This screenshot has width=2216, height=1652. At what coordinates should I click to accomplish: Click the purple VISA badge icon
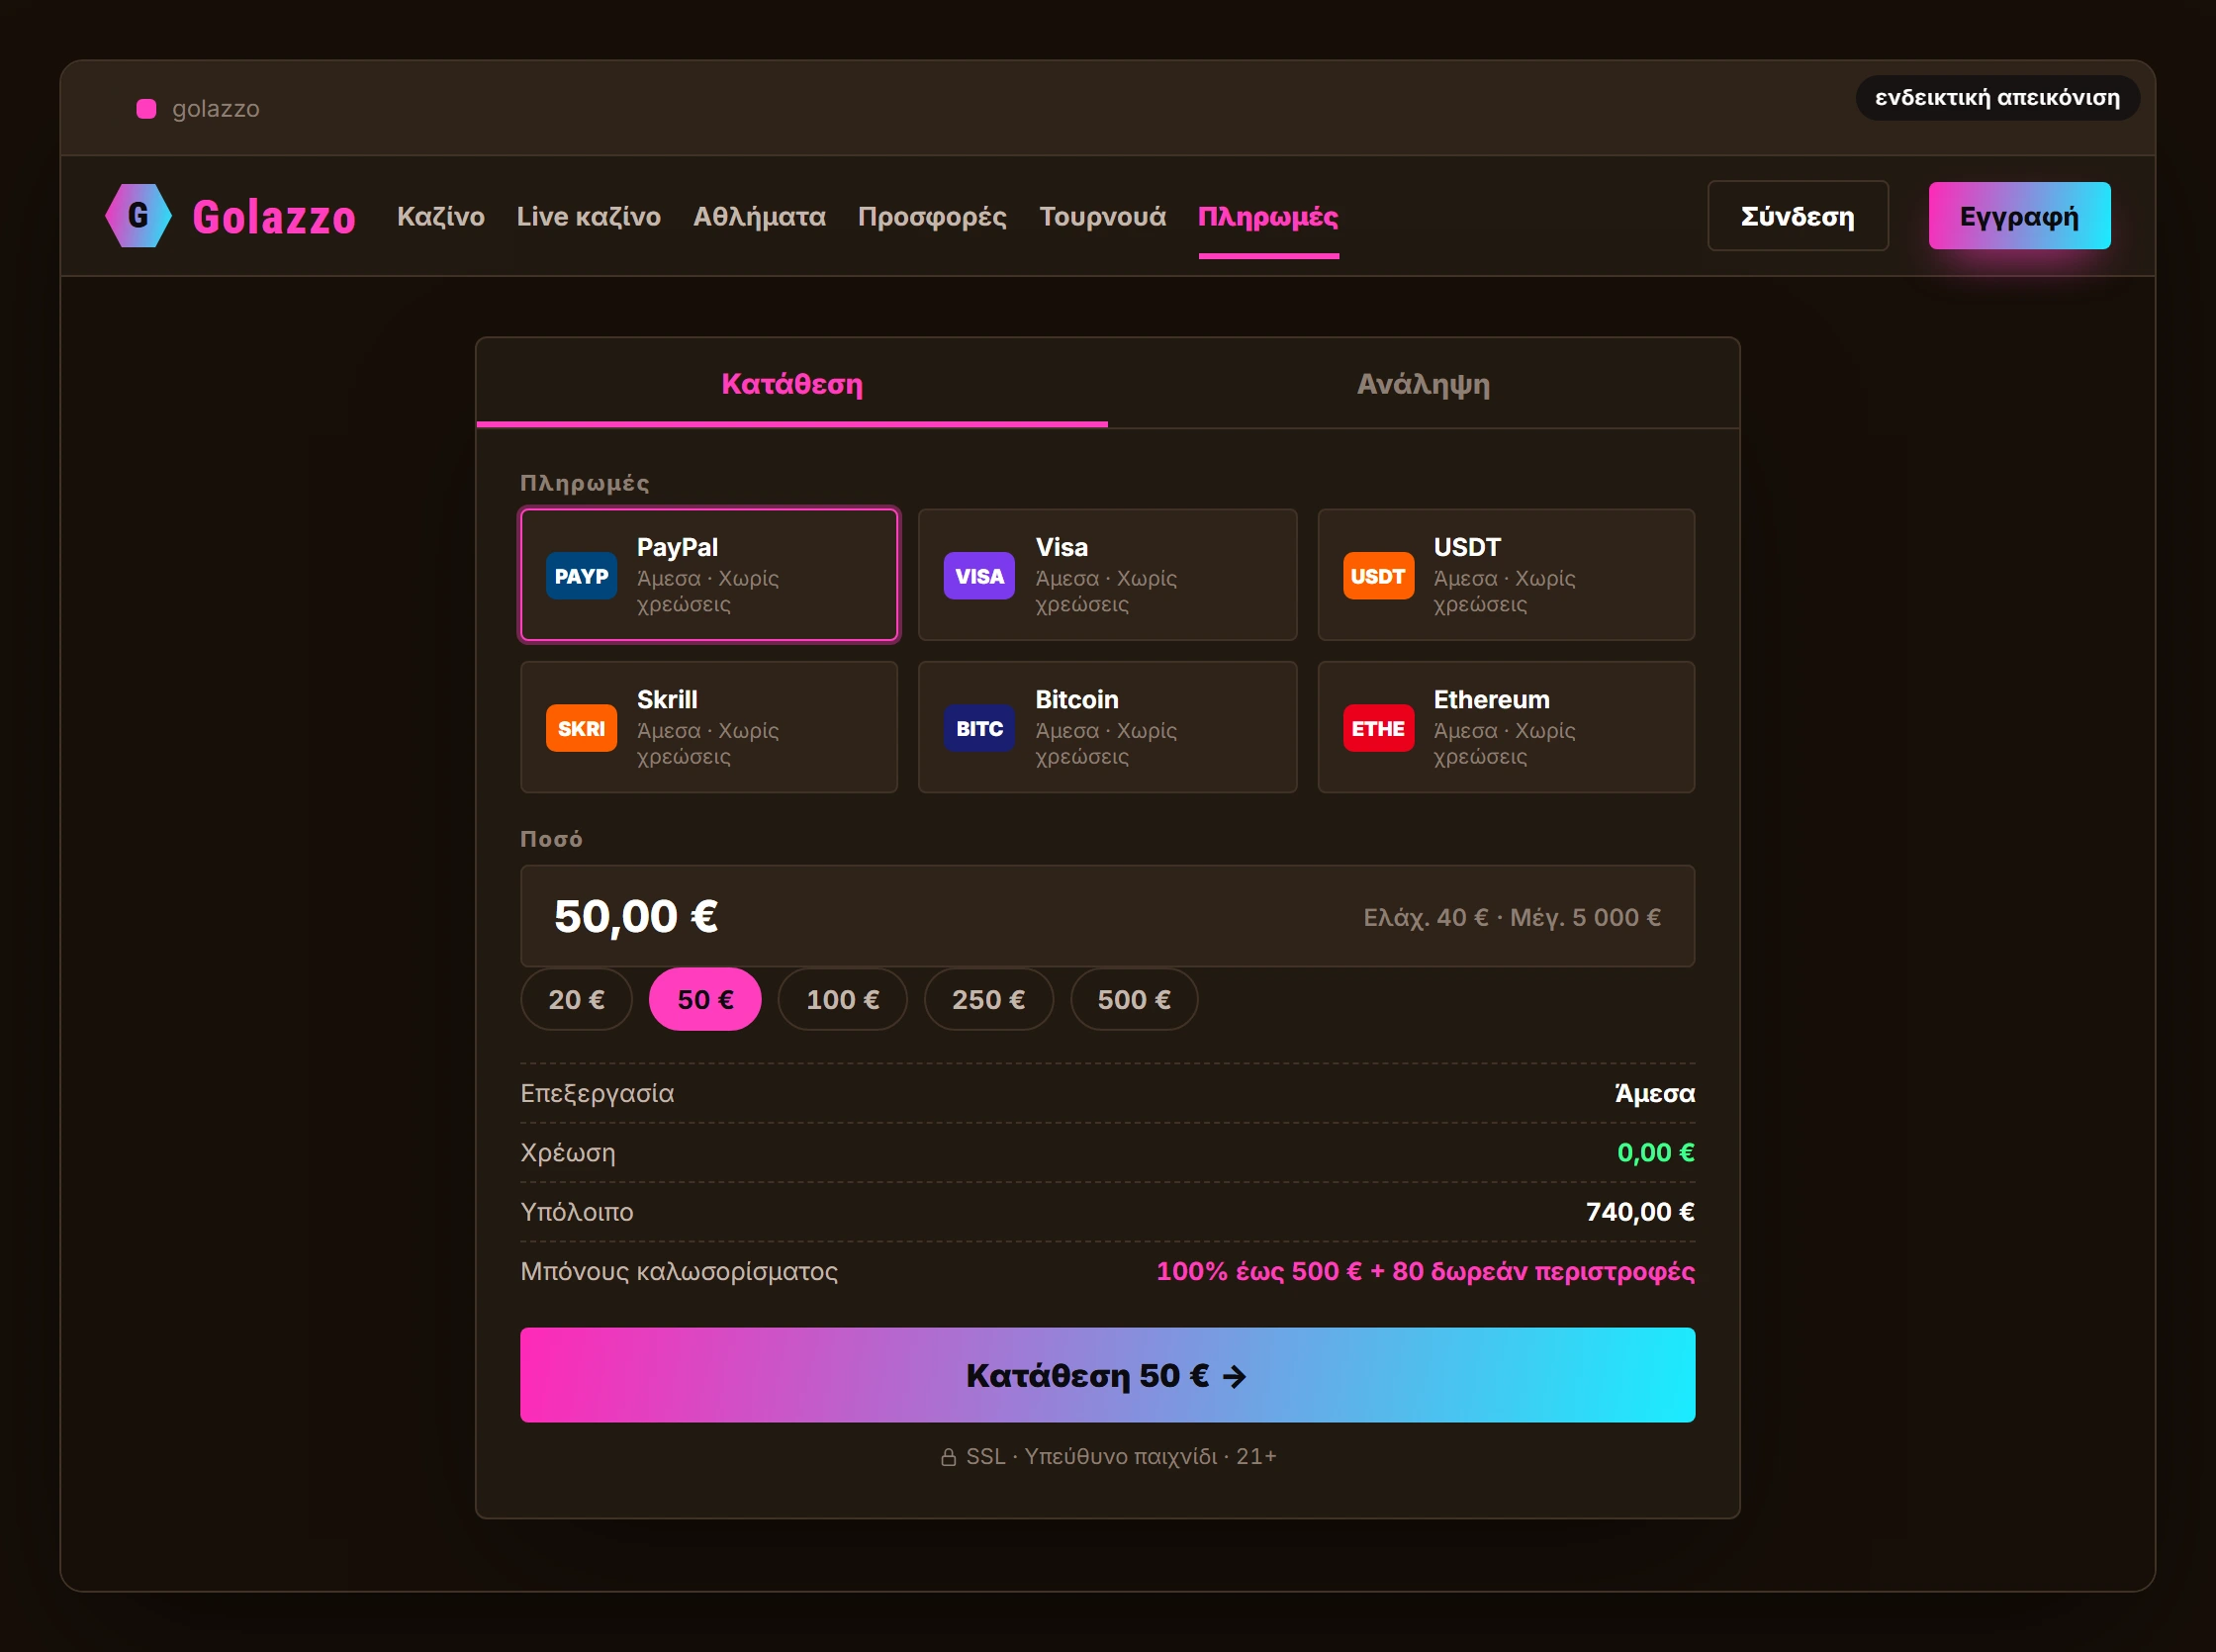coord(979,576)
